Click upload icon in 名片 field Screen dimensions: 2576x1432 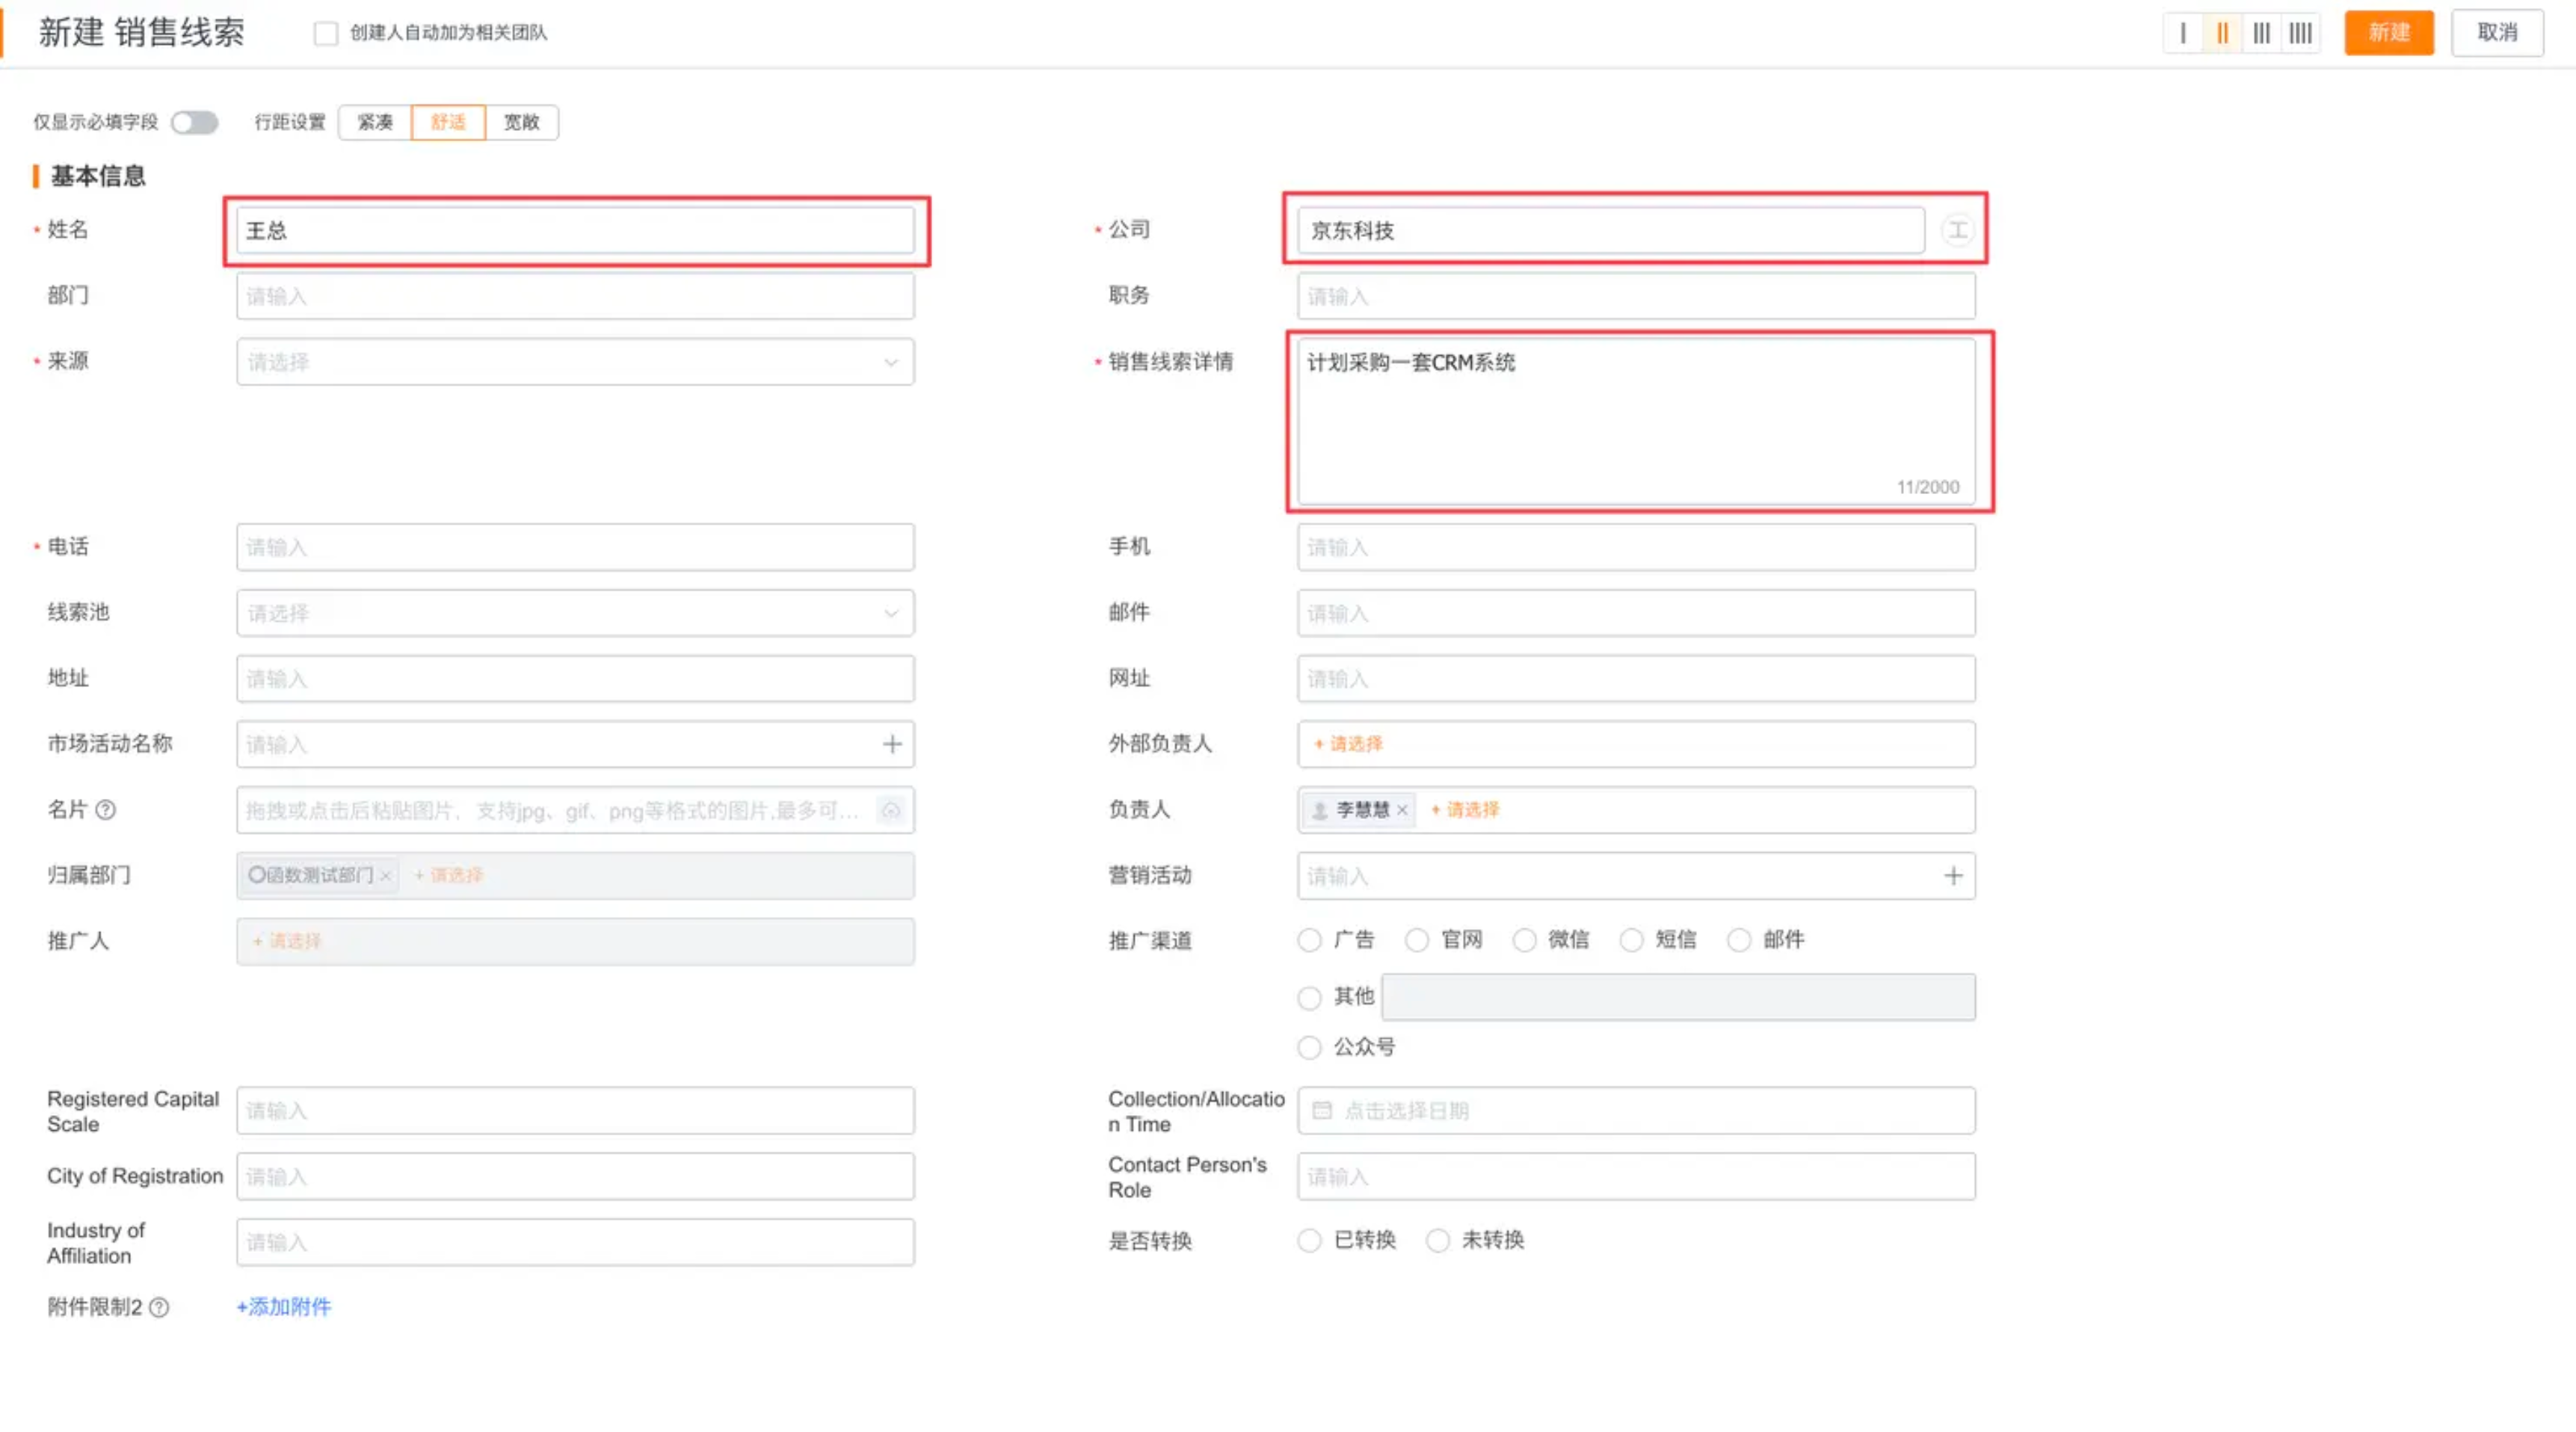coord(890,810)
